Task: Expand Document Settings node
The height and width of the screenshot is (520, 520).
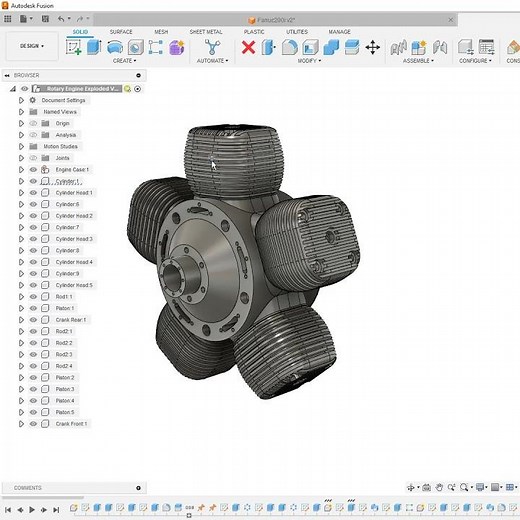Action: (x=21, y=100)
